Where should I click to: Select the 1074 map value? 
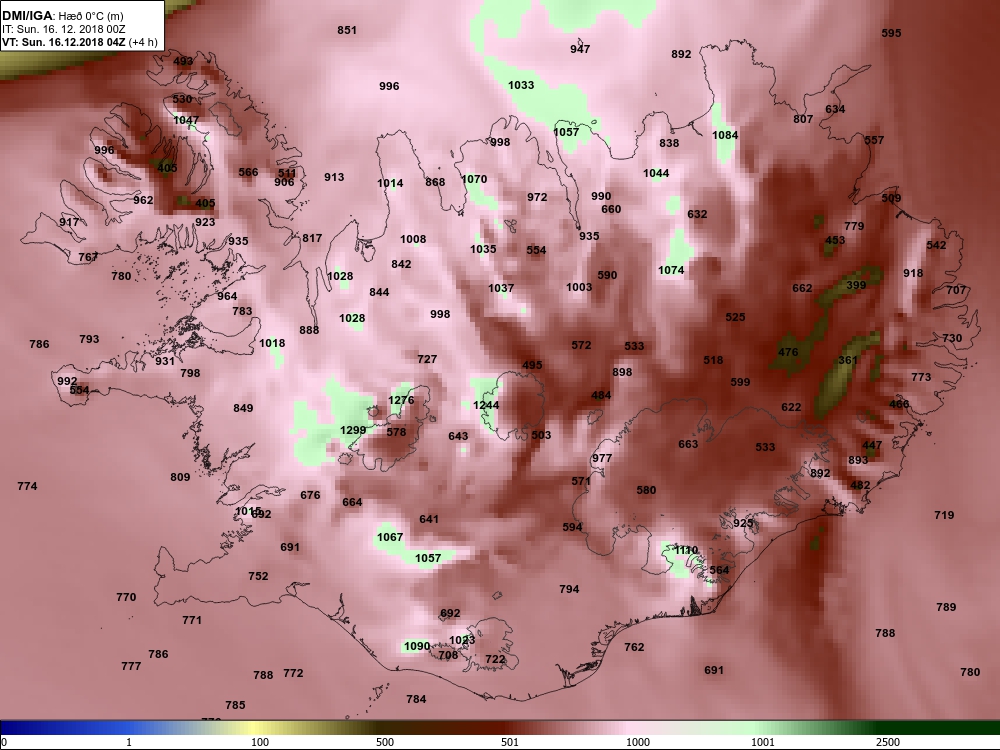(672, 270)
